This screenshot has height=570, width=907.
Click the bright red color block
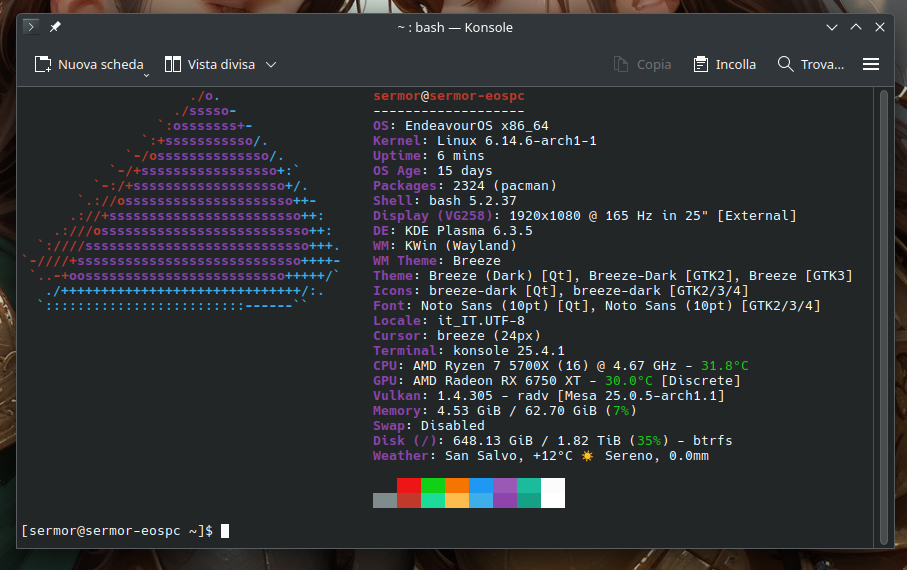(x=409, y=485)
